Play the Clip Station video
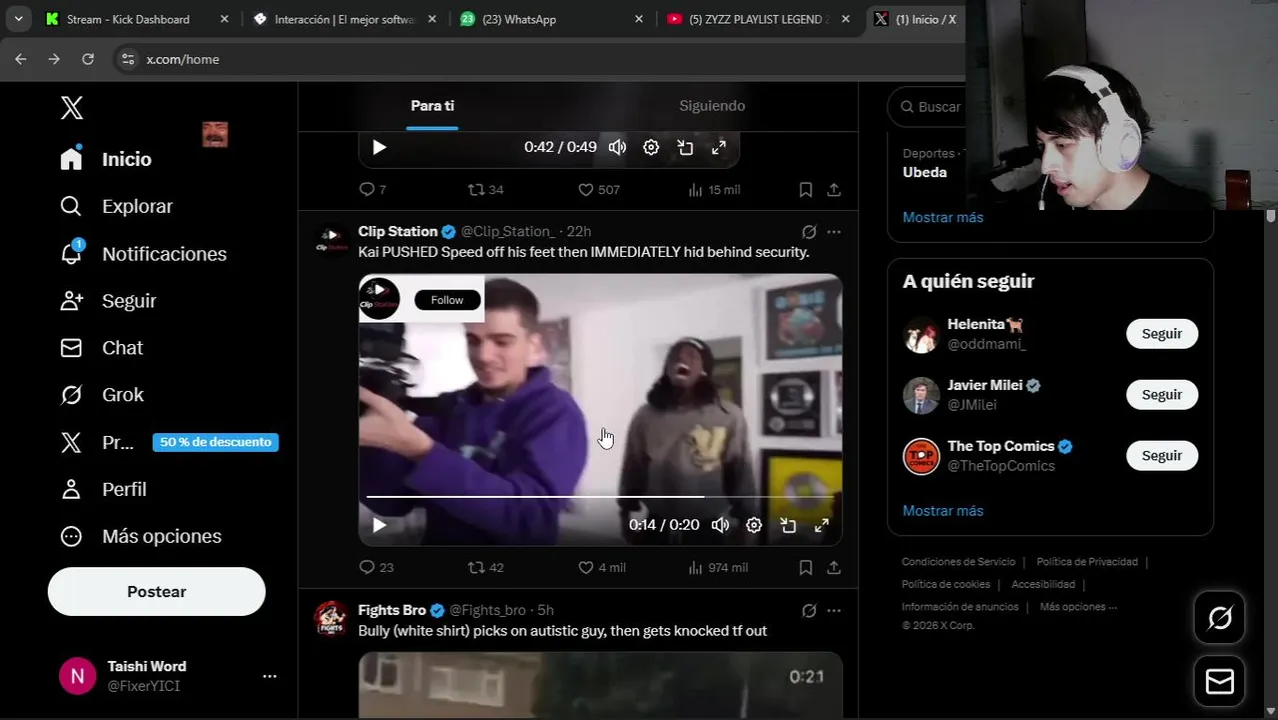1278x720 pixels. (379, 525)
